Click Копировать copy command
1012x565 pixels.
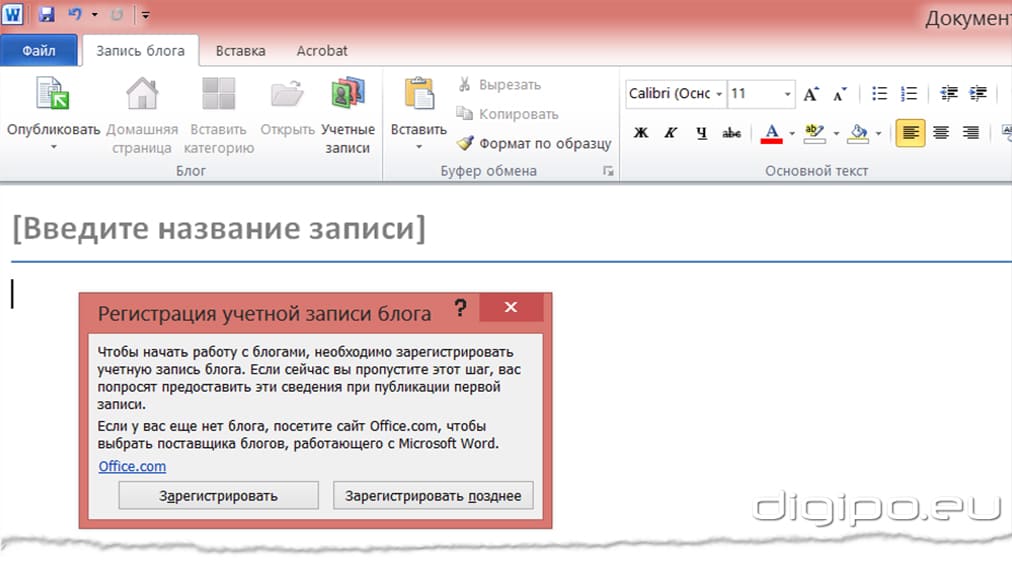(507, 114)
